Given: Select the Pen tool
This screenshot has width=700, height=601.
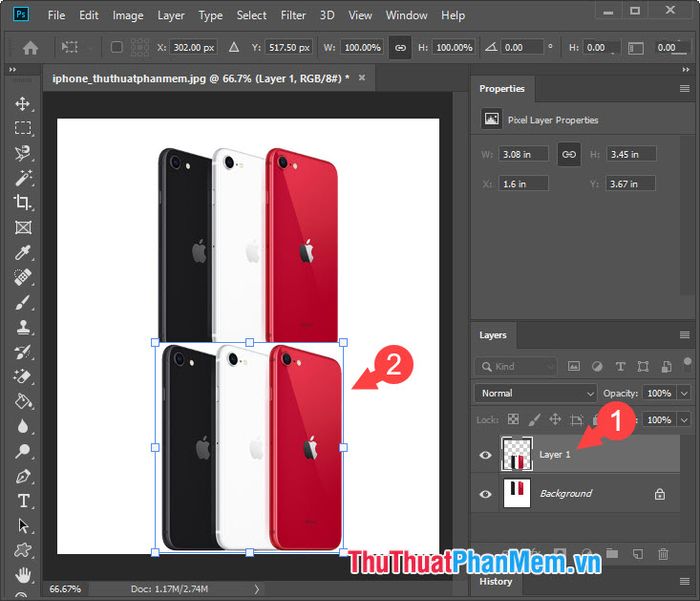Looking at the screenshot, I should click(23, 476).
